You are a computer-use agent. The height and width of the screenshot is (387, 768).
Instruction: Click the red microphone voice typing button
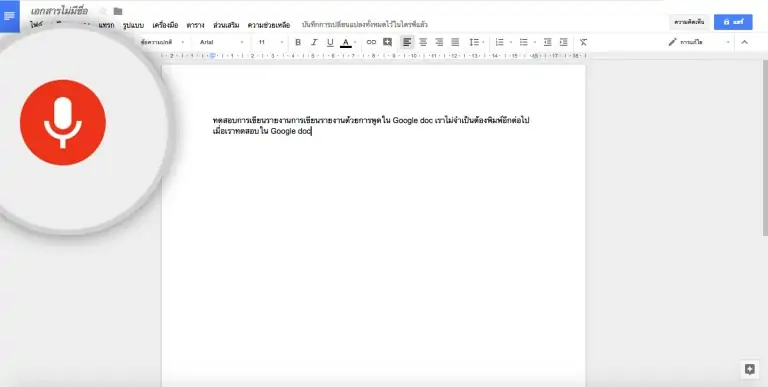pos(63,122)
